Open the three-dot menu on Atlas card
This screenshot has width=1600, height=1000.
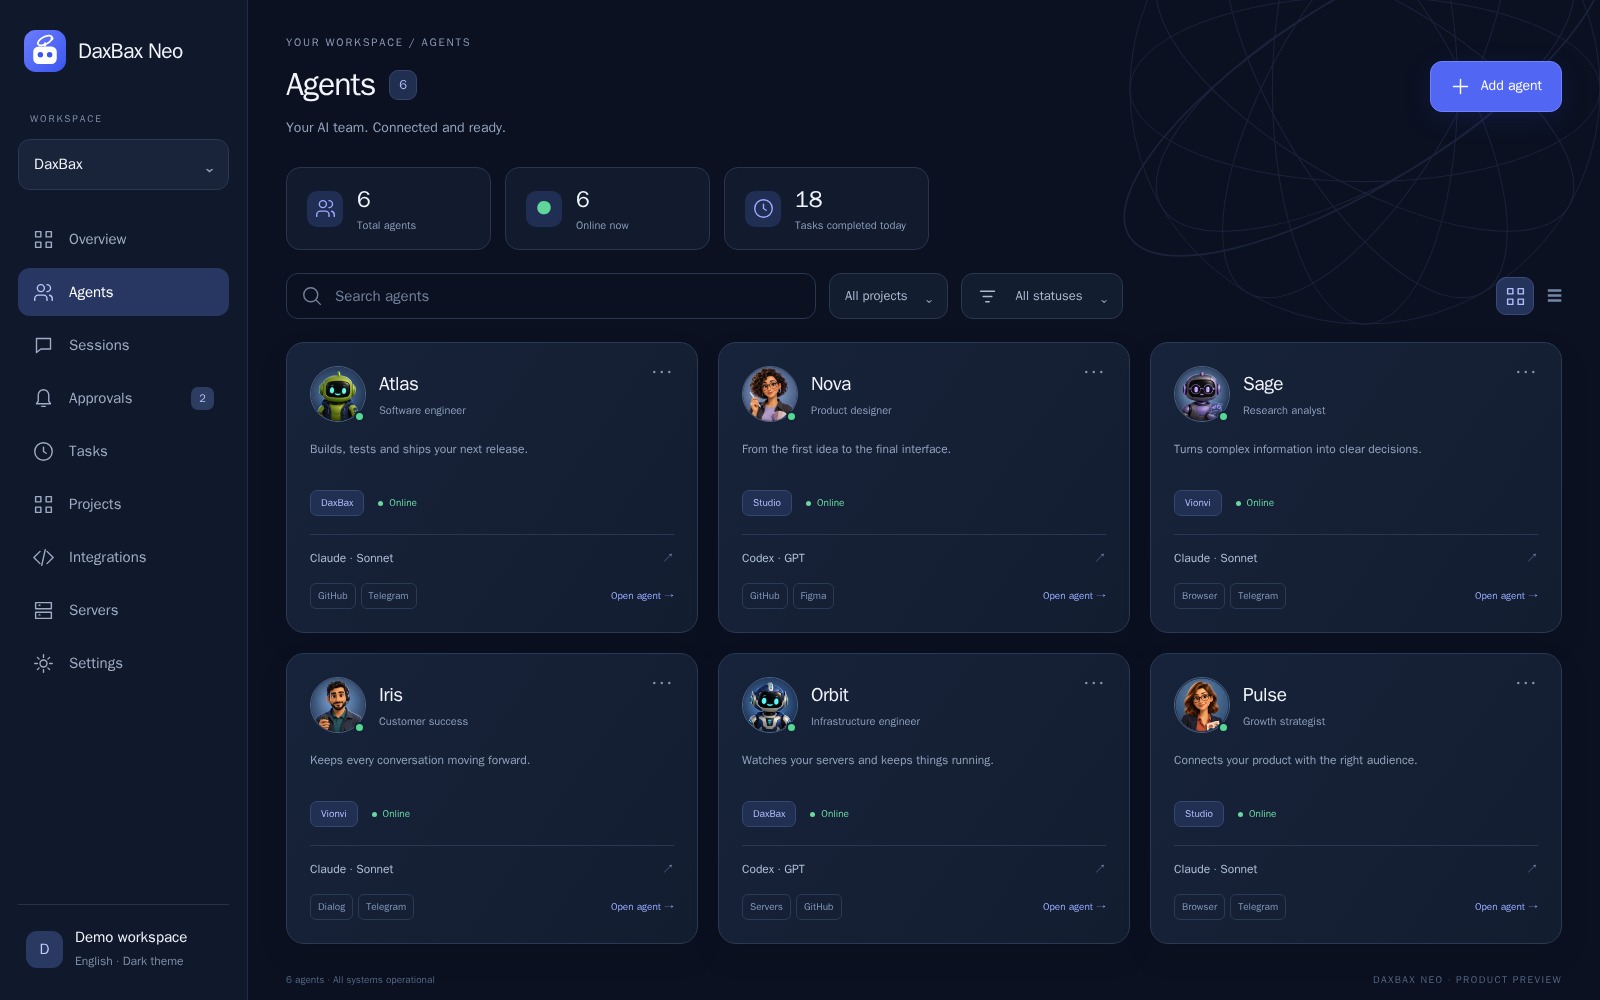[662, 372]
